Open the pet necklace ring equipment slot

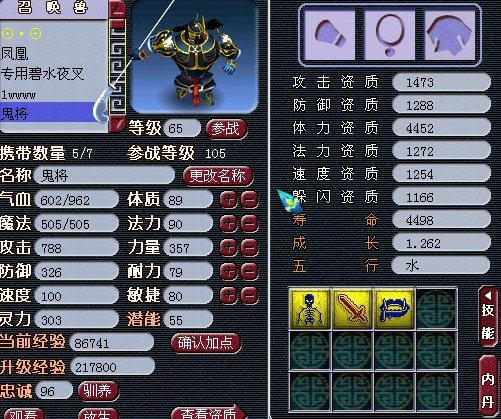click(x=389, y=35)
